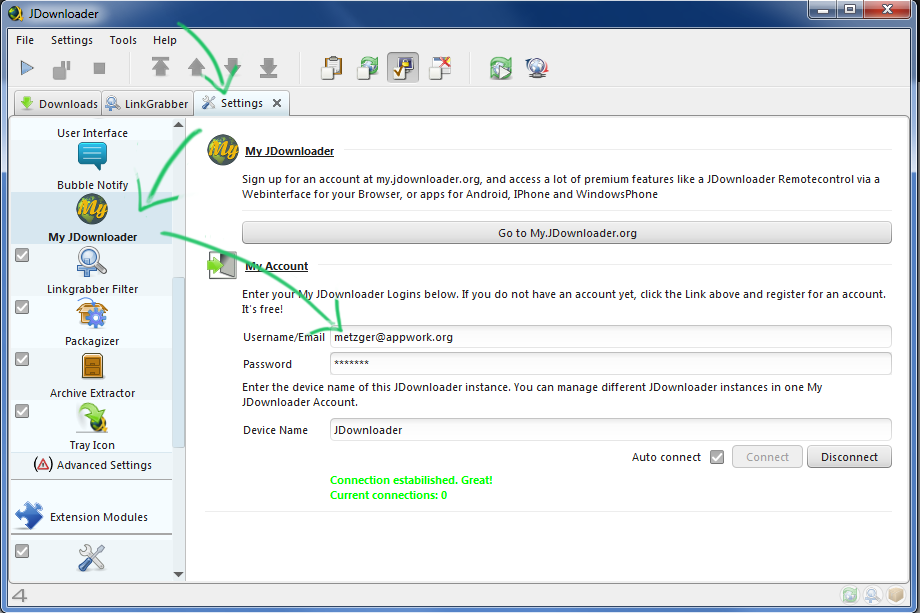Open Packagizer settings
The width and height of the screenshot is (920, 613).
point(92,323)
